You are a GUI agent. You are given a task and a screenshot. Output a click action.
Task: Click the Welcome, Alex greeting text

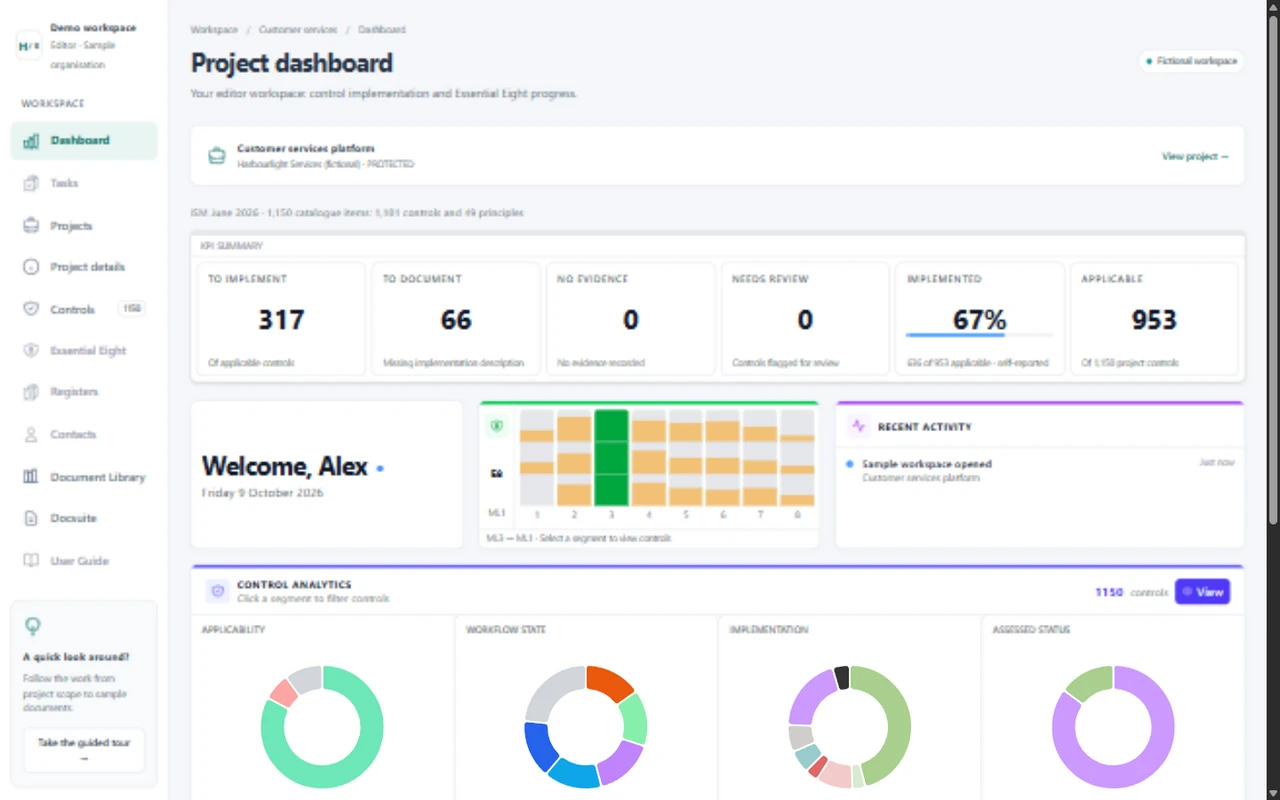[x=285, y=466]
